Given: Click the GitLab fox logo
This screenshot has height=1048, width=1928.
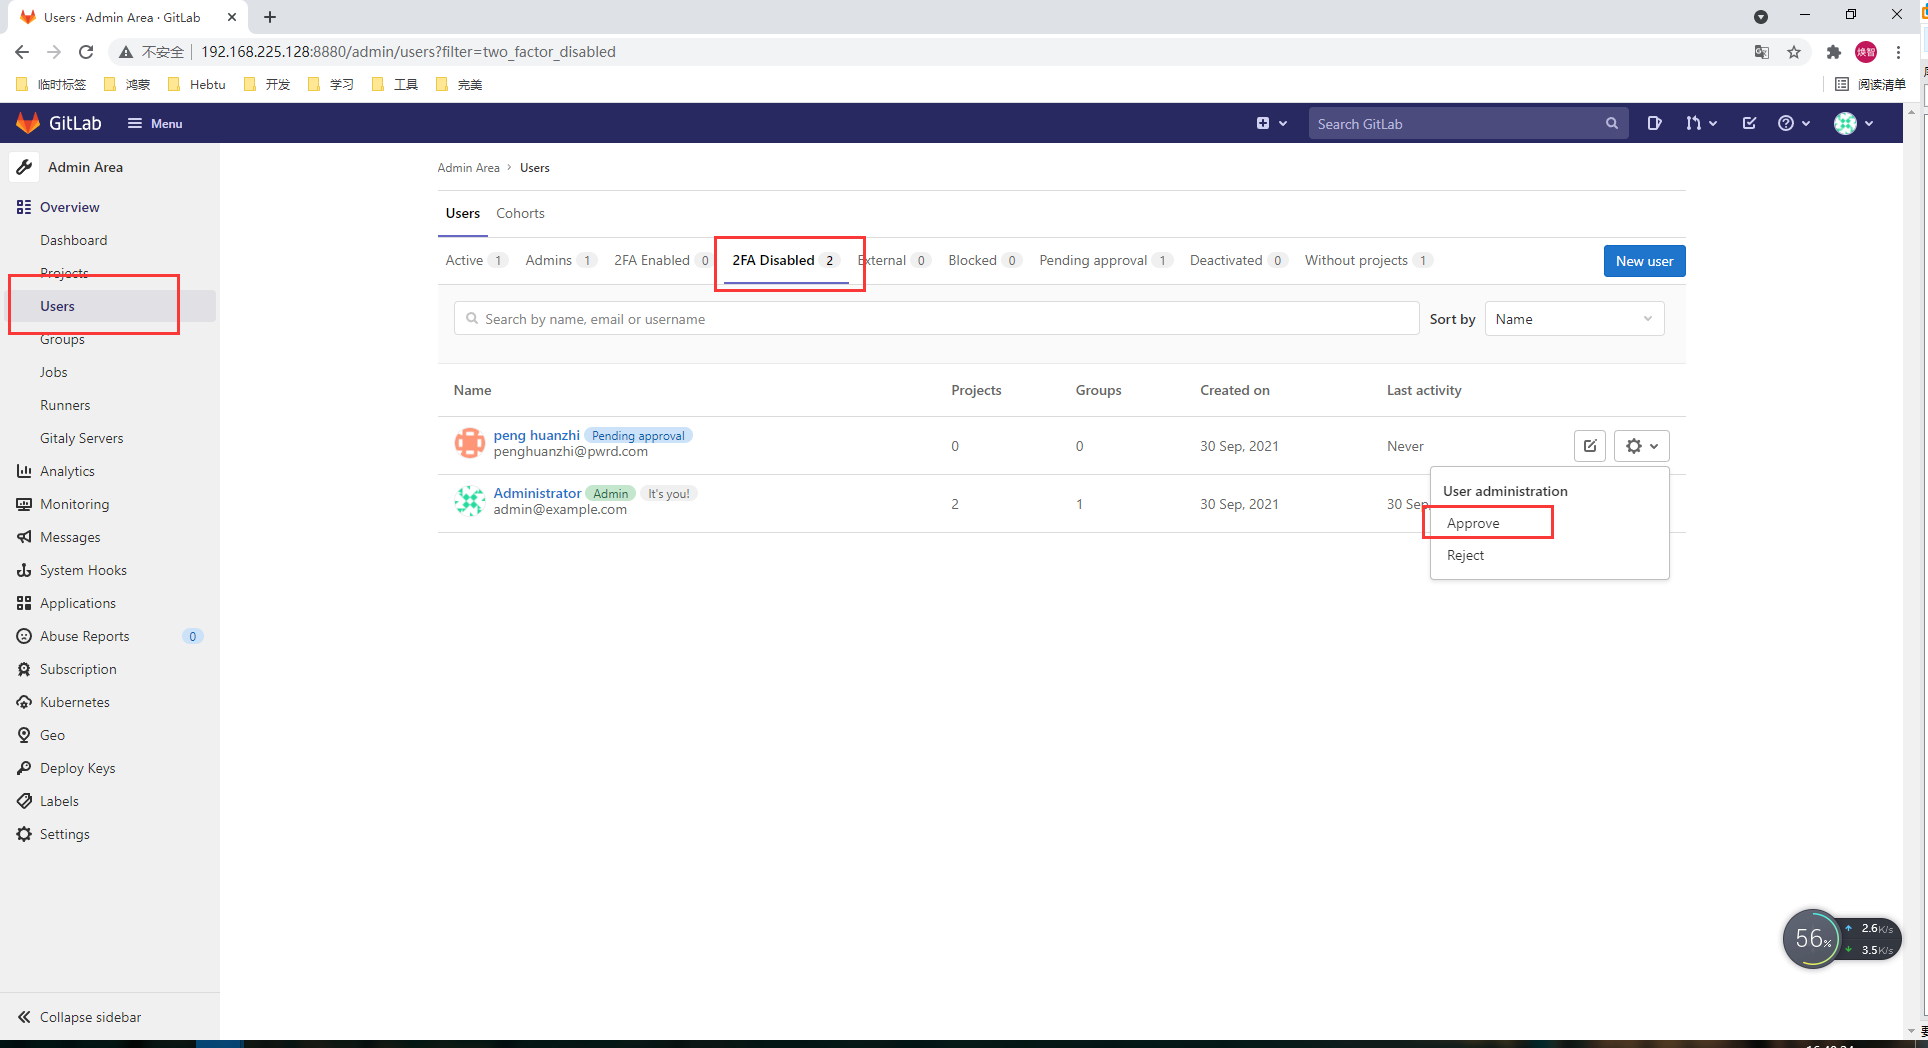Looking at the screenshot, I should pyautogui.click(x=28, y=123).
